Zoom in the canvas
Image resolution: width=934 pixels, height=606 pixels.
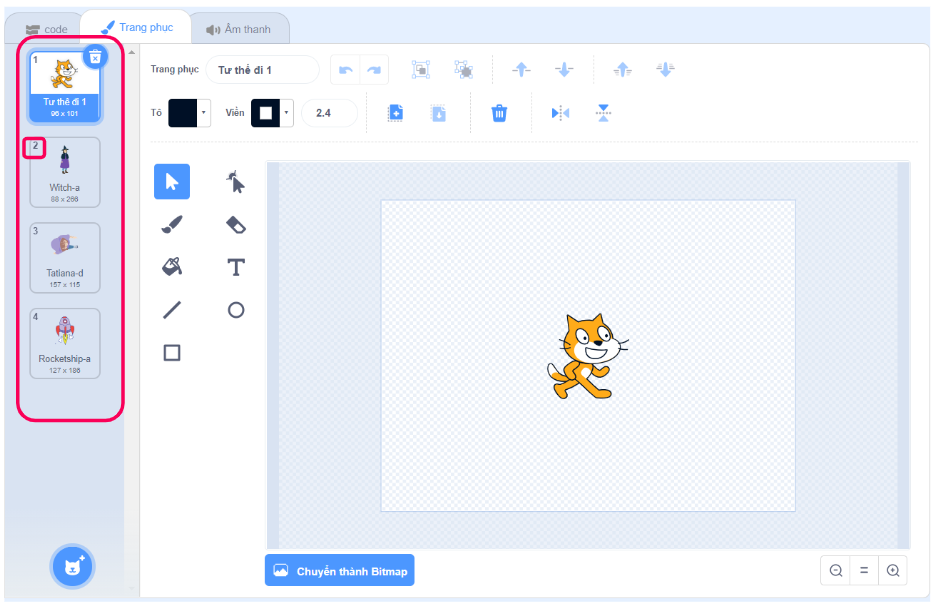tap(893, 570)
